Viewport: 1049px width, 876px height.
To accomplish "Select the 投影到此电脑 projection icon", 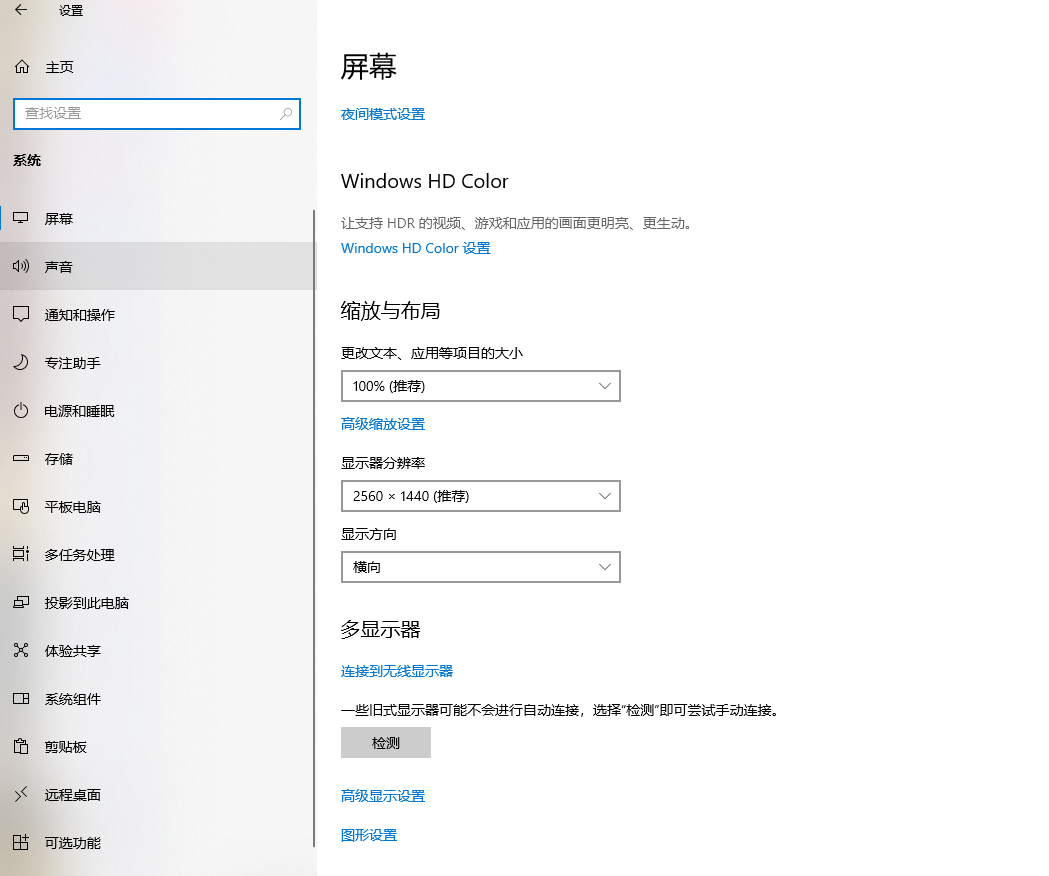I will click(22, 603).
